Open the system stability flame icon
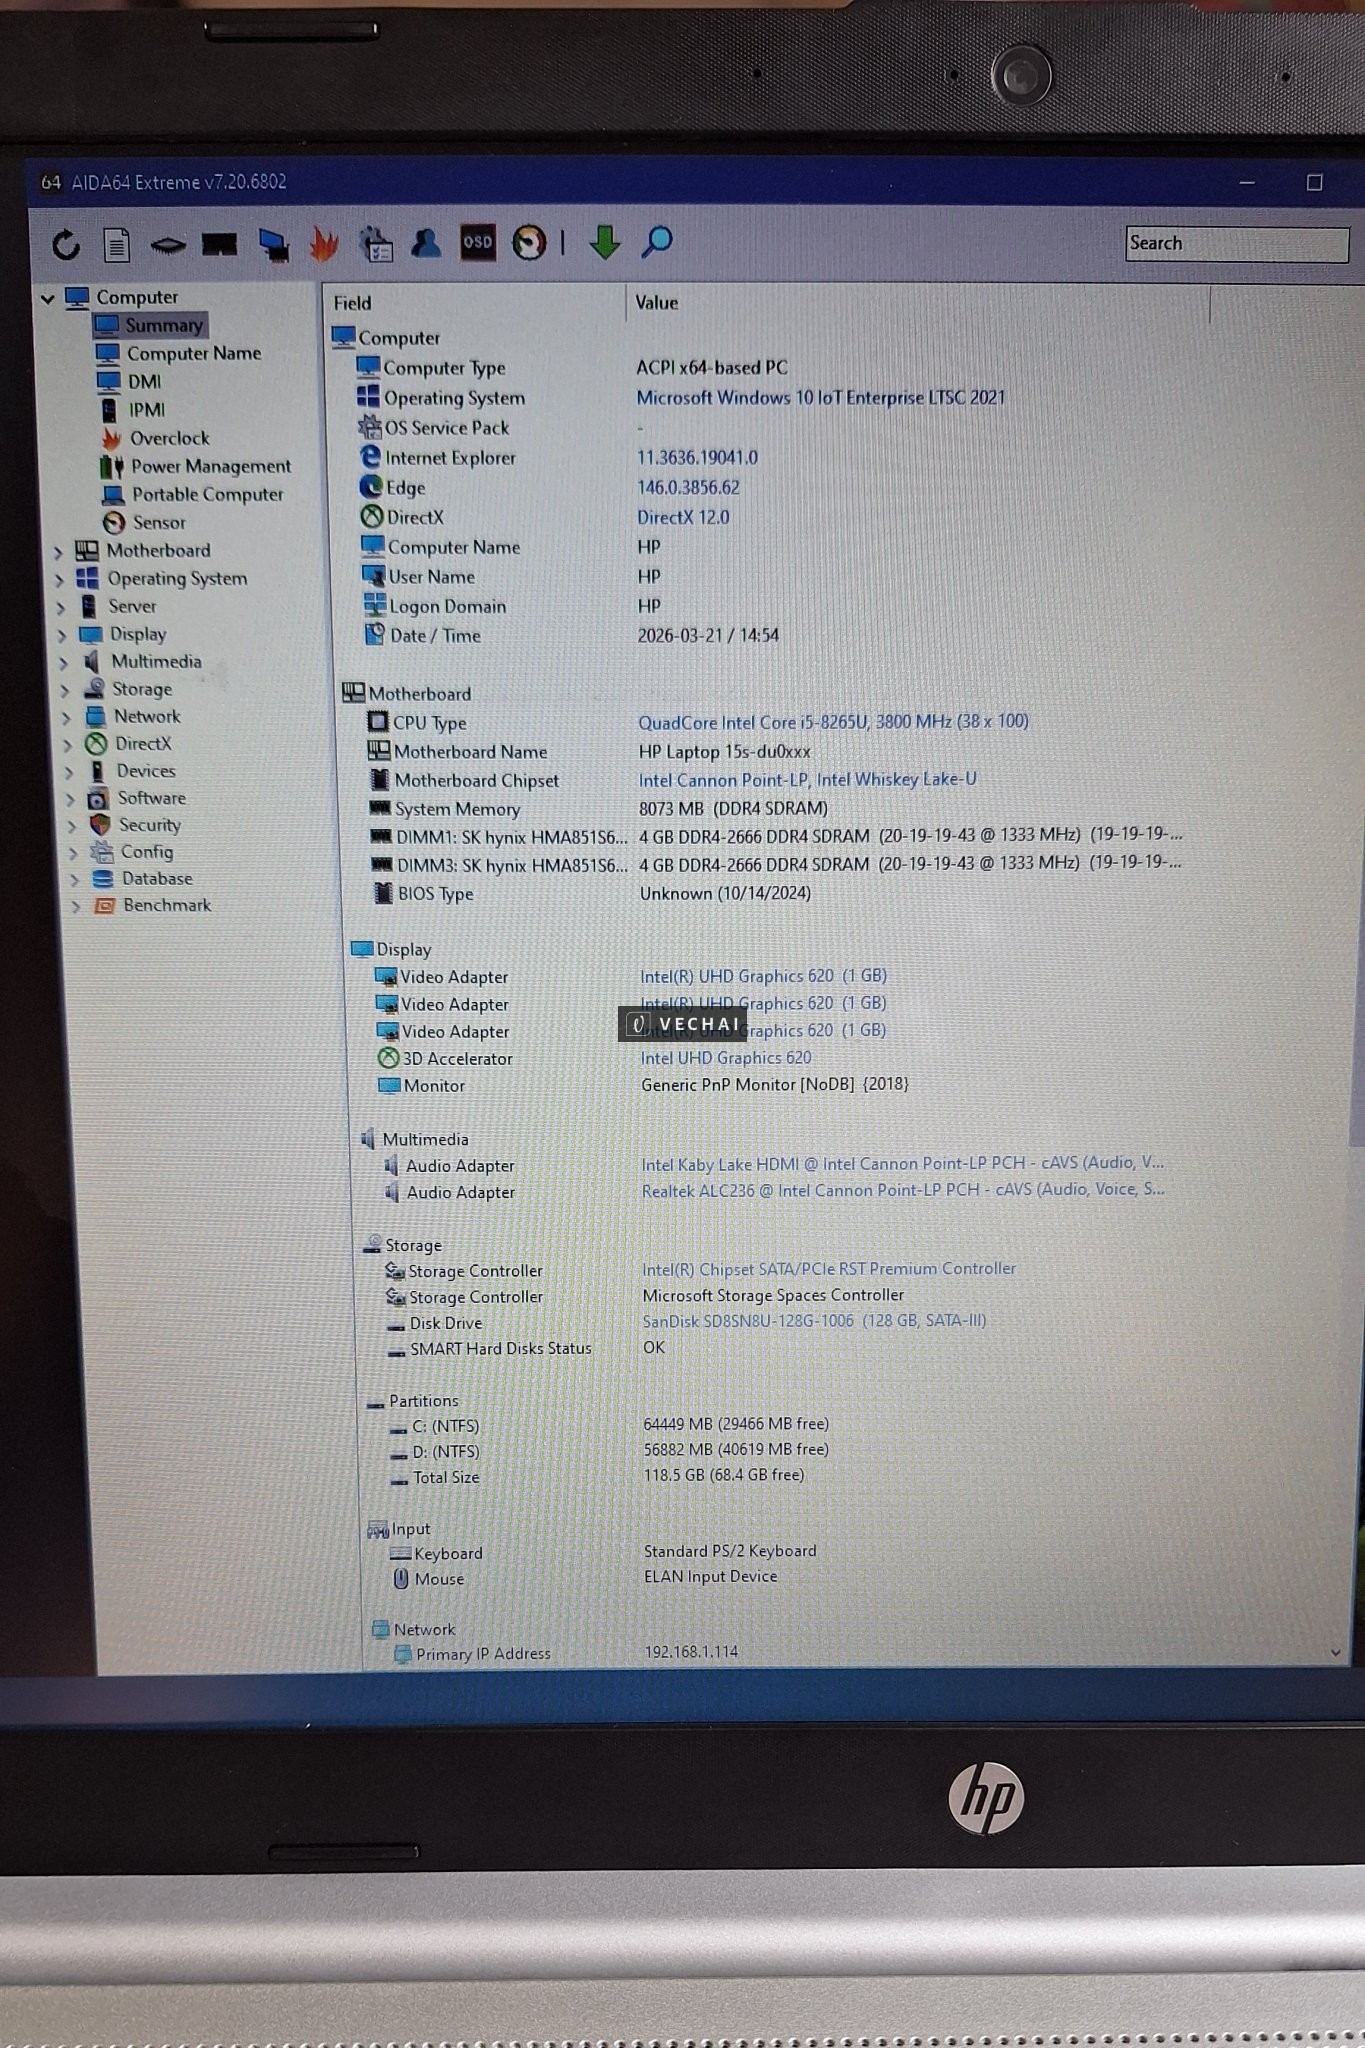Screen dimensions: 1365x2048 pos(323,243)
